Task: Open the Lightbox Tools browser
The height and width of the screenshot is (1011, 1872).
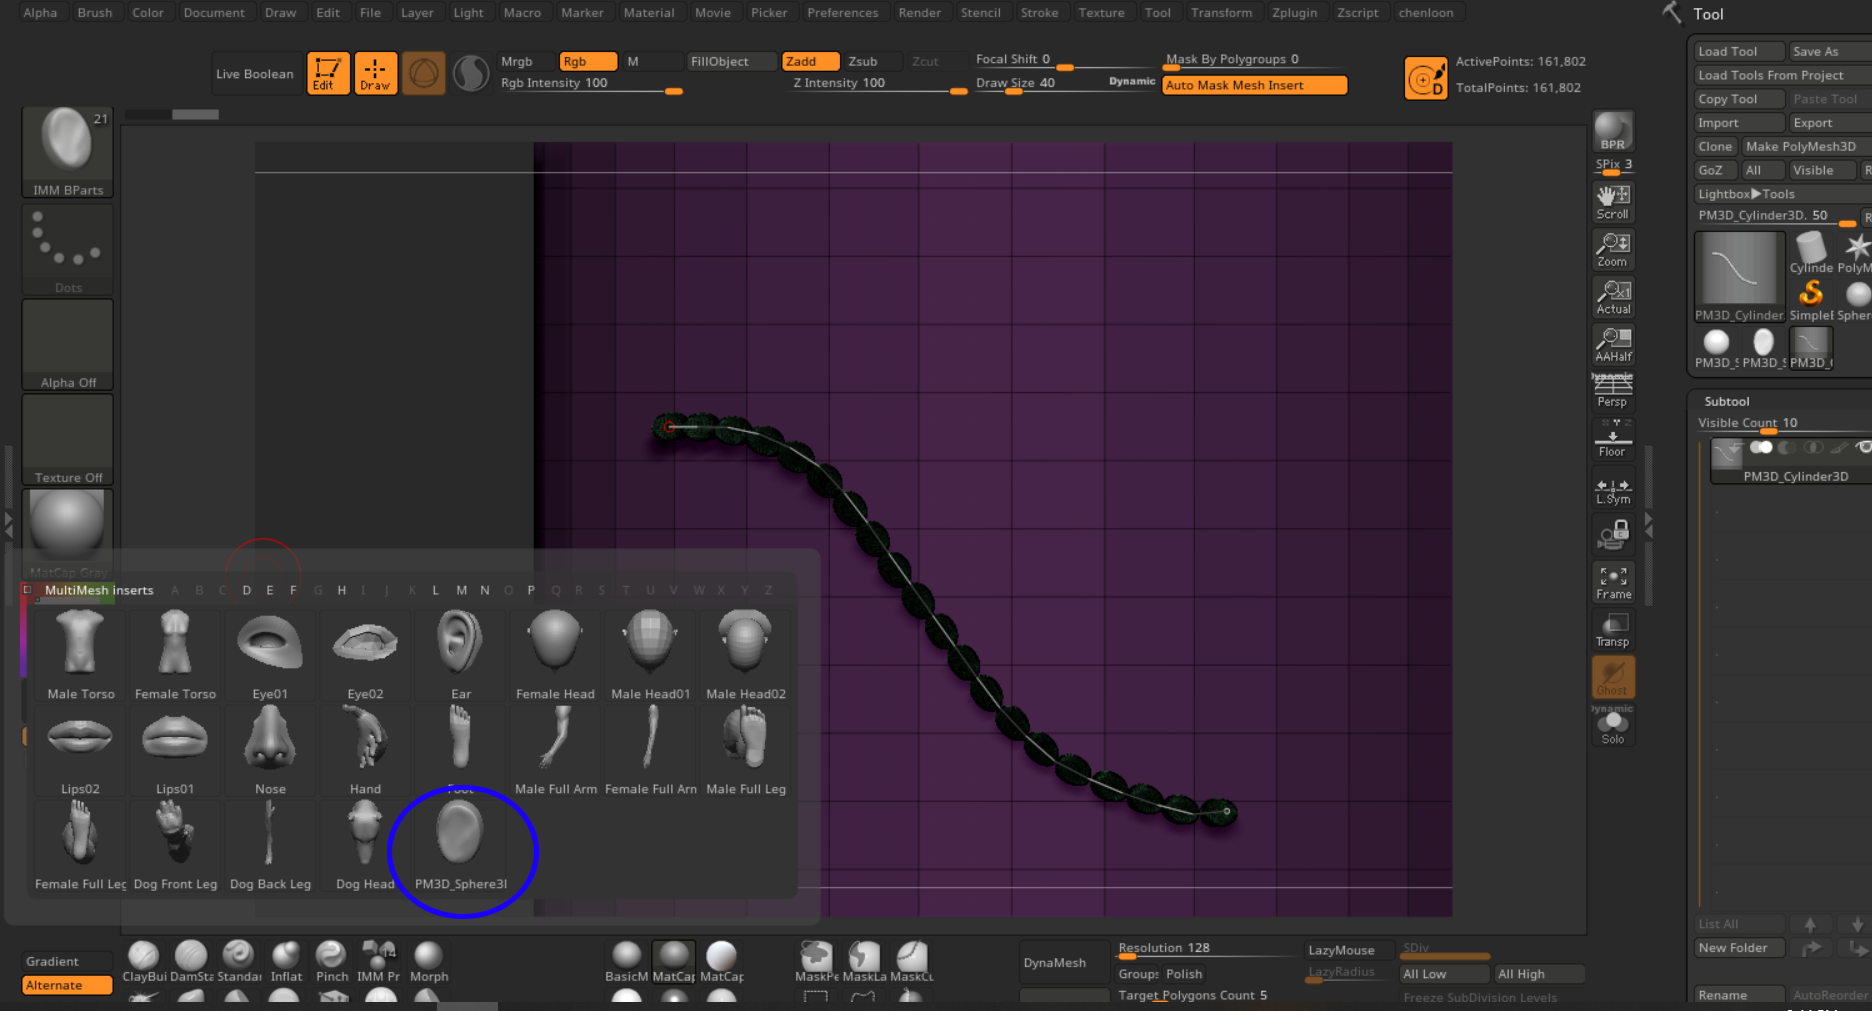Action: 1745,194
